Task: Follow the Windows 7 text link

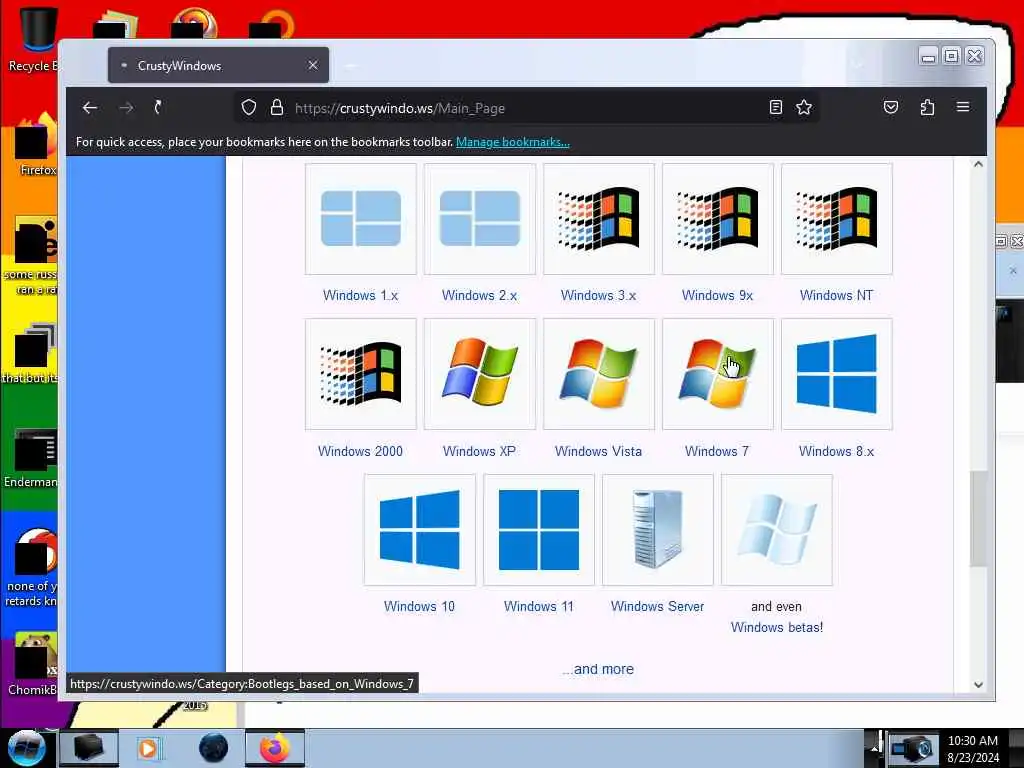Action: 717,451
